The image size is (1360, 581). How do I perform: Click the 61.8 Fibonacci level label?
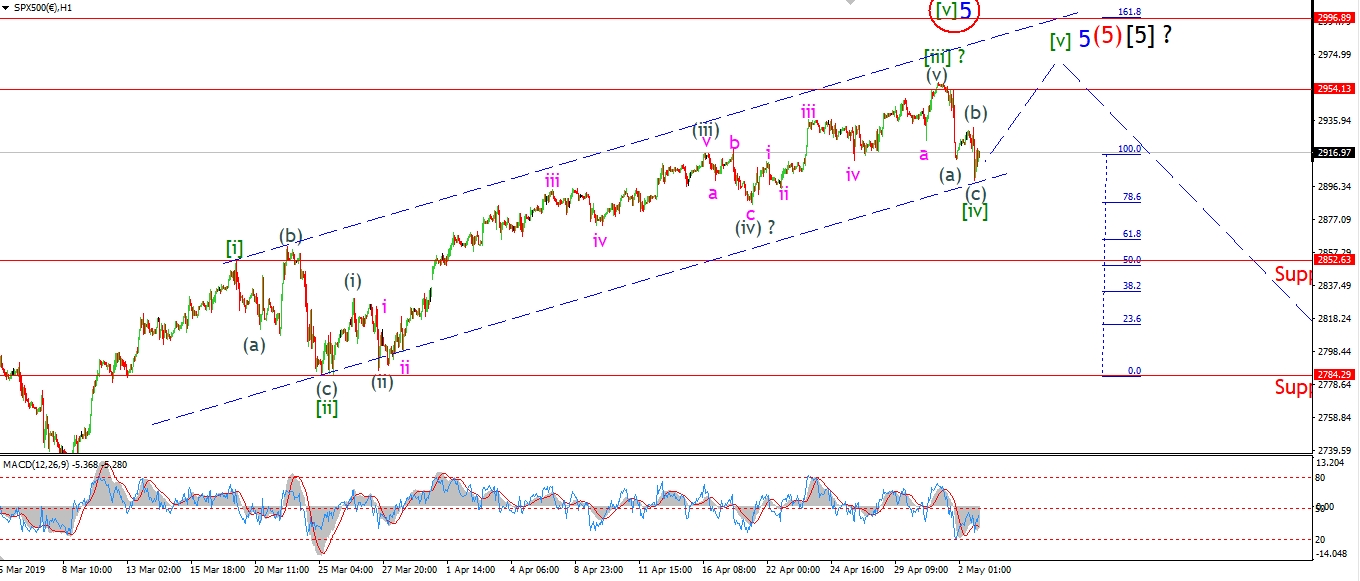coord(1132,233)
